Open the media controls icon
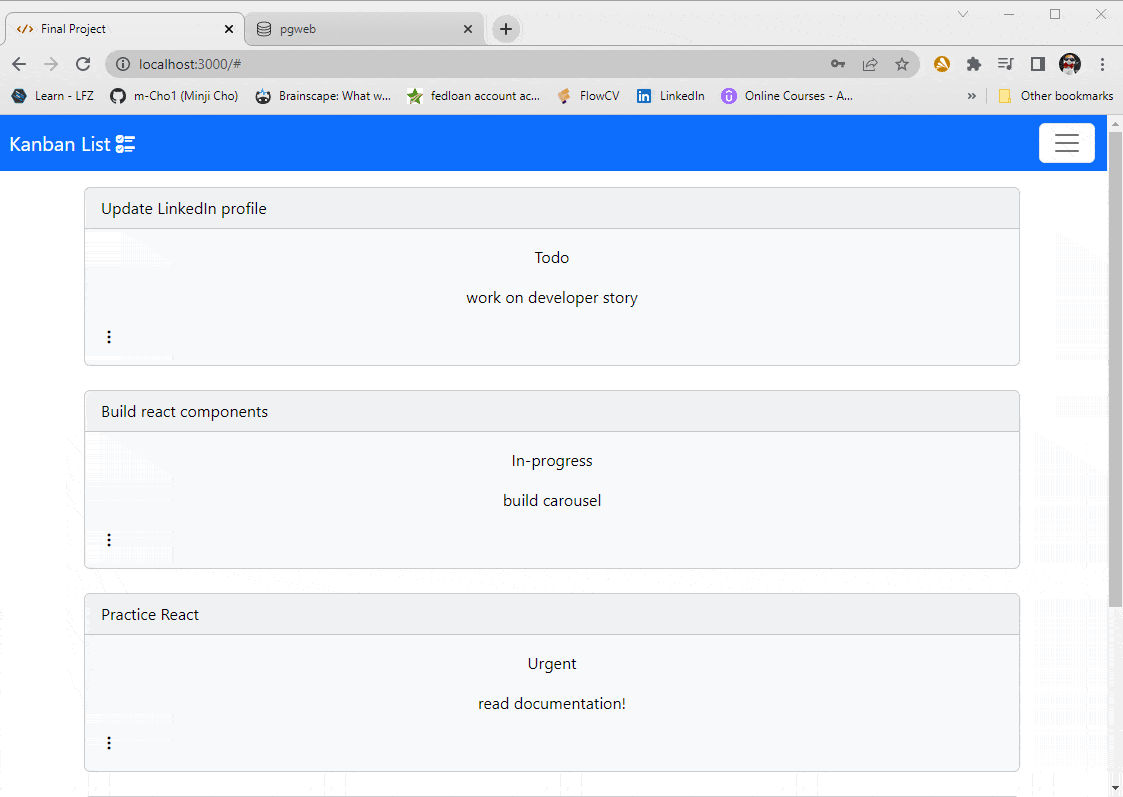The image size is (1123, 797). pos(1006,64)
